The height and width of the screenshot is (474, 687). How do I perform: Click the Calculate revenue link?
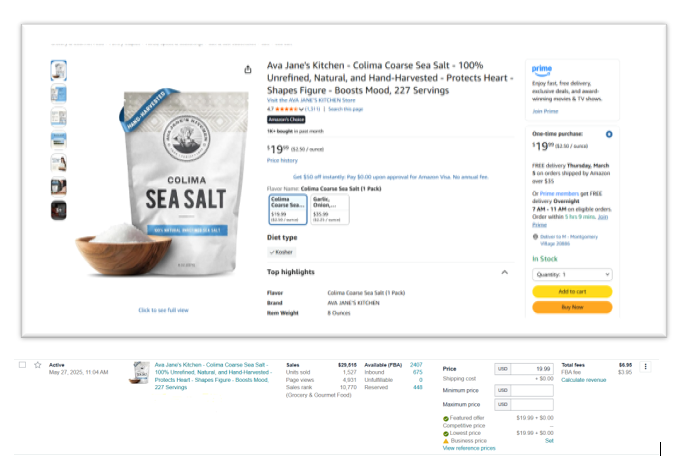pos(583,380)
